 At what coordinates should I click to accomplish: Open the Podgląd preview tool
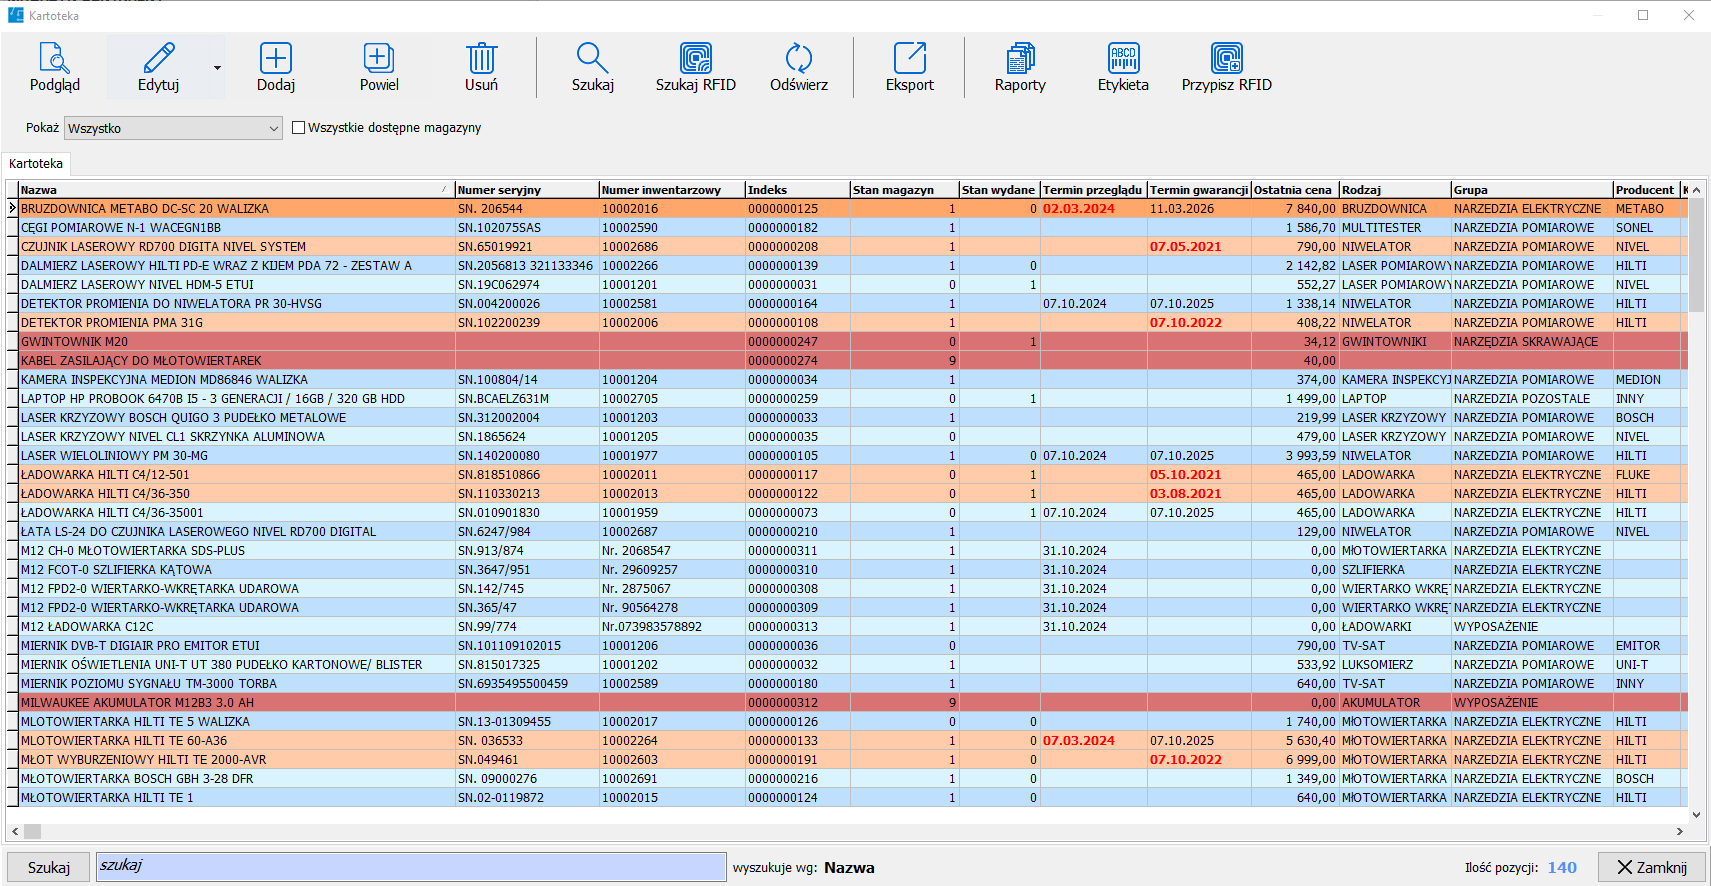(54, 67)
